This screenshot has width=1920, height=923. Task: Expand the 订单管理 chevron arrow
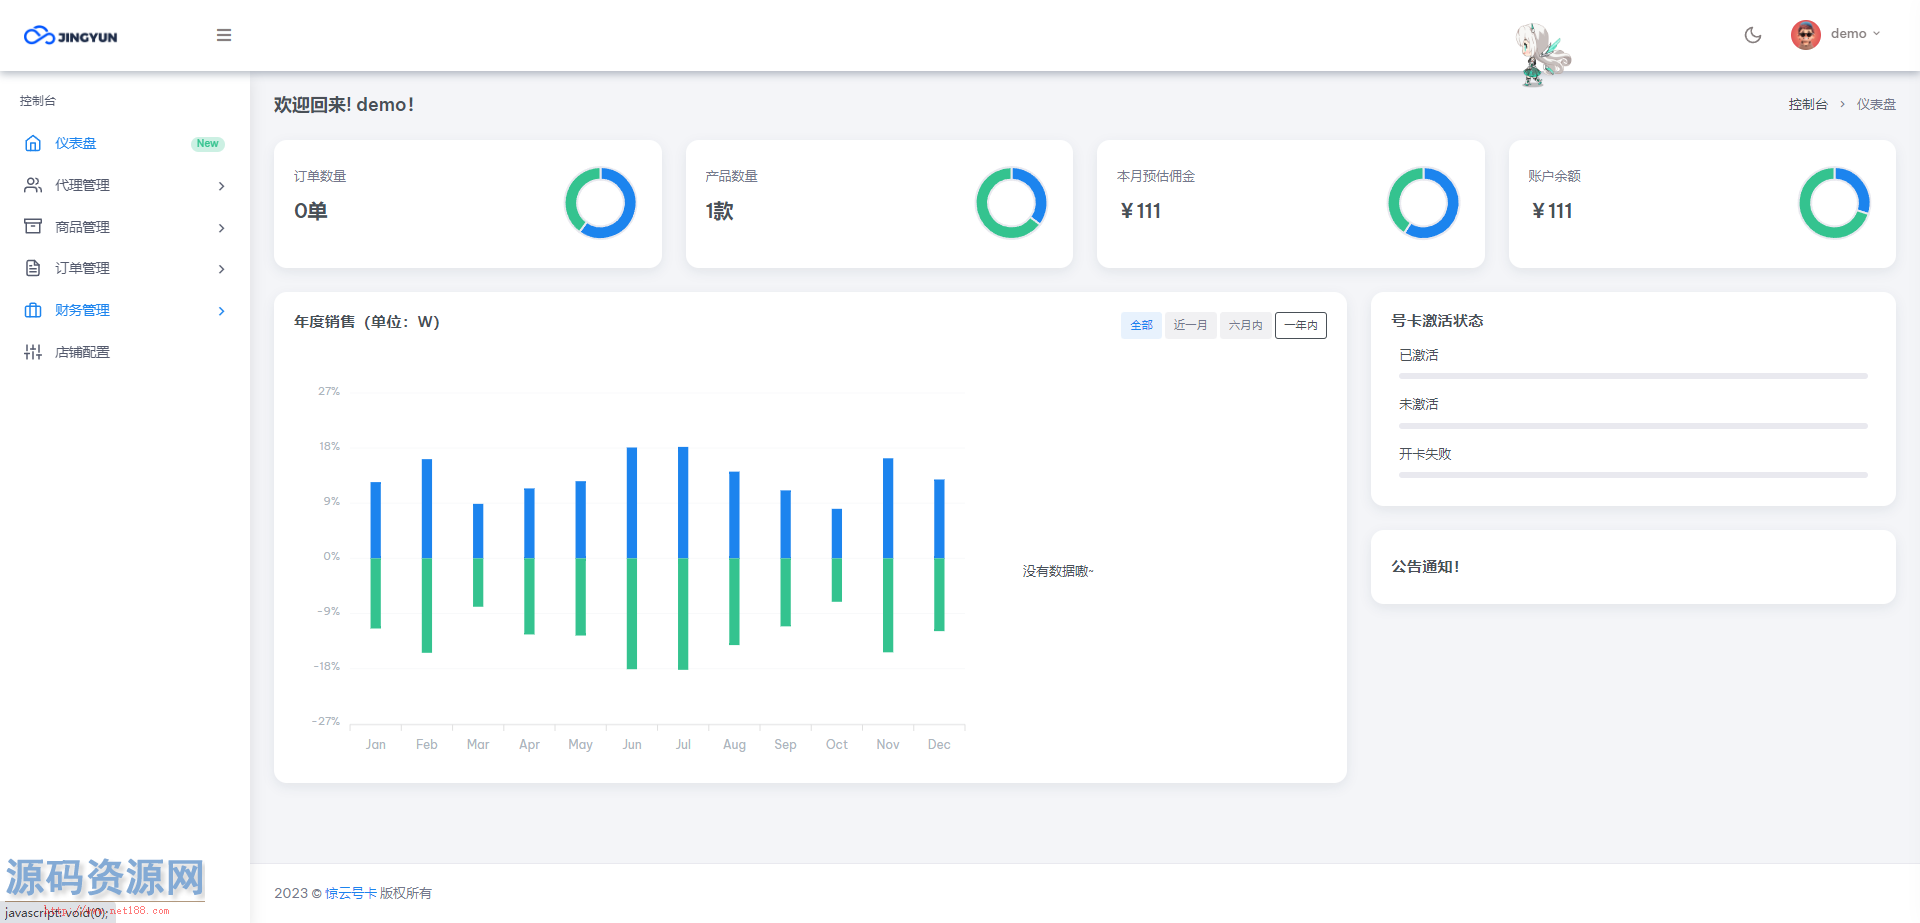tap(221, 269)
